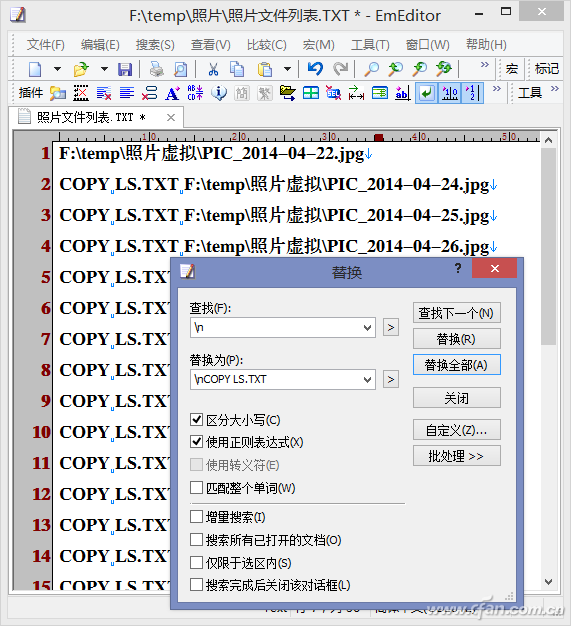Image resolution: width=571 pixels, height=626 pixels.
Task: Enable 增量搜索(I) checkbox
Action: 196,517
